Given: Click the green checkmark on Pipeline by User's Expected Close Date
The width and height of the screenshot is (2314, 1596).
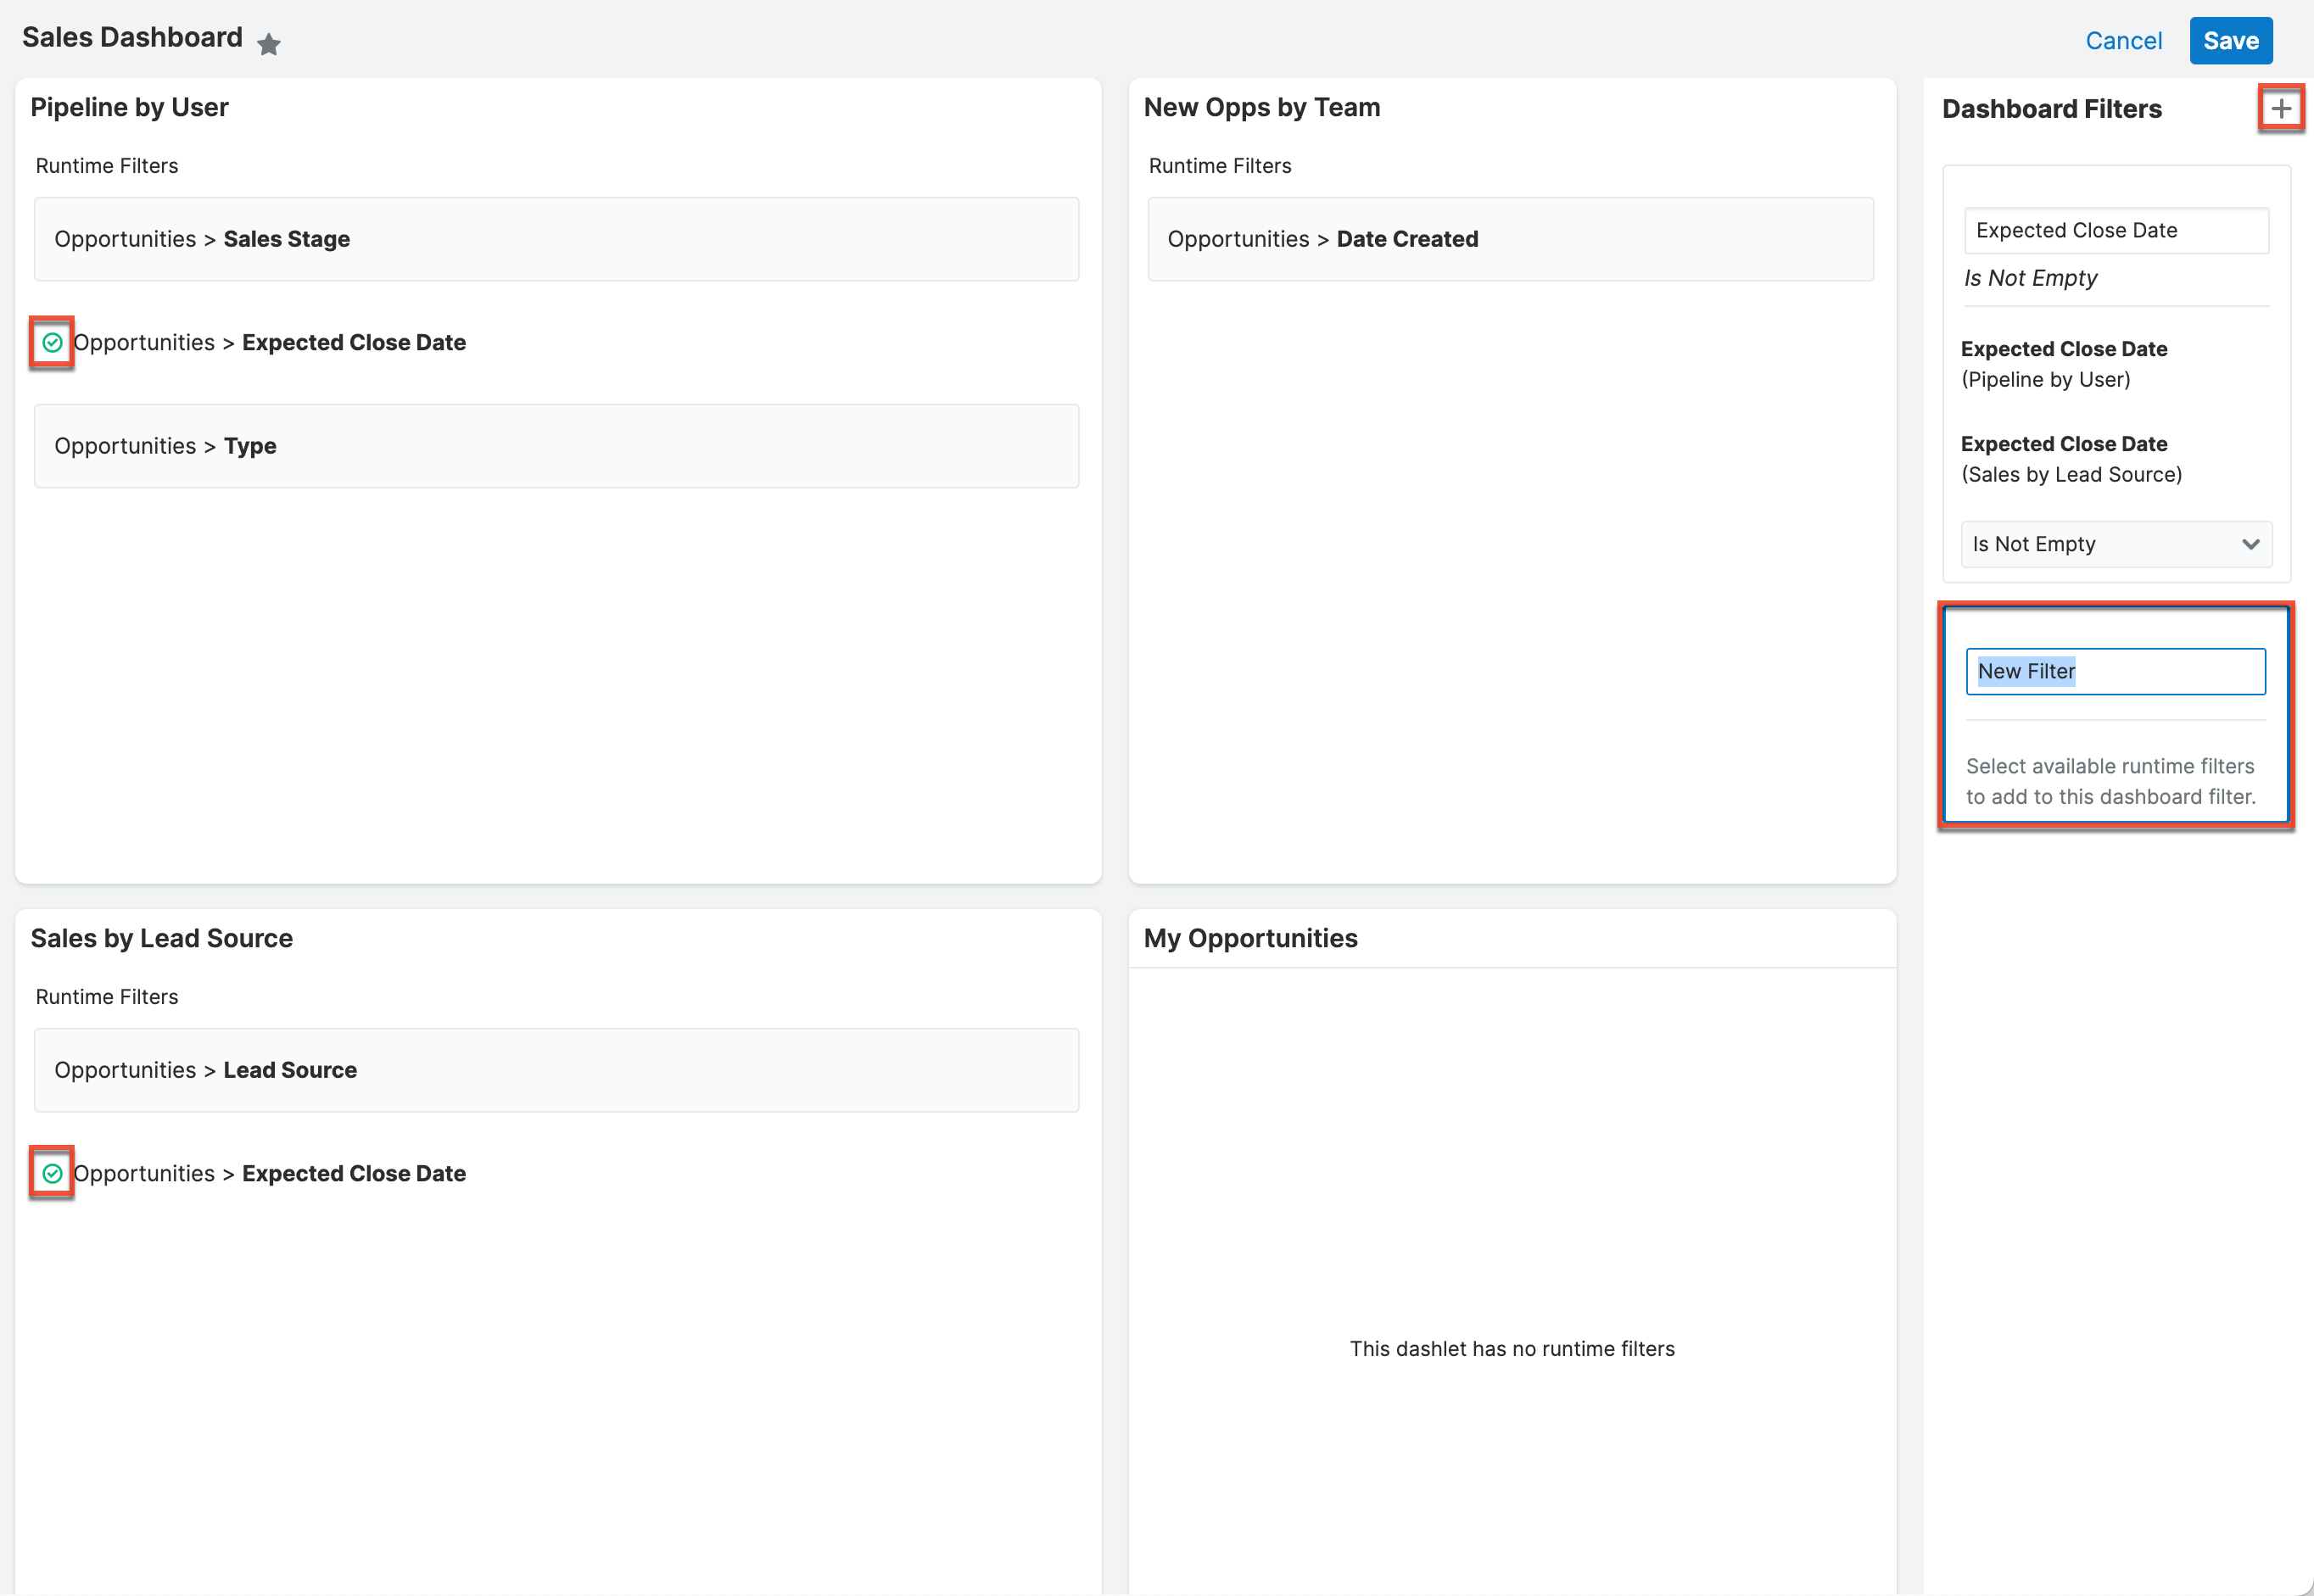Looking at the screenshot, I should point(52,343).
